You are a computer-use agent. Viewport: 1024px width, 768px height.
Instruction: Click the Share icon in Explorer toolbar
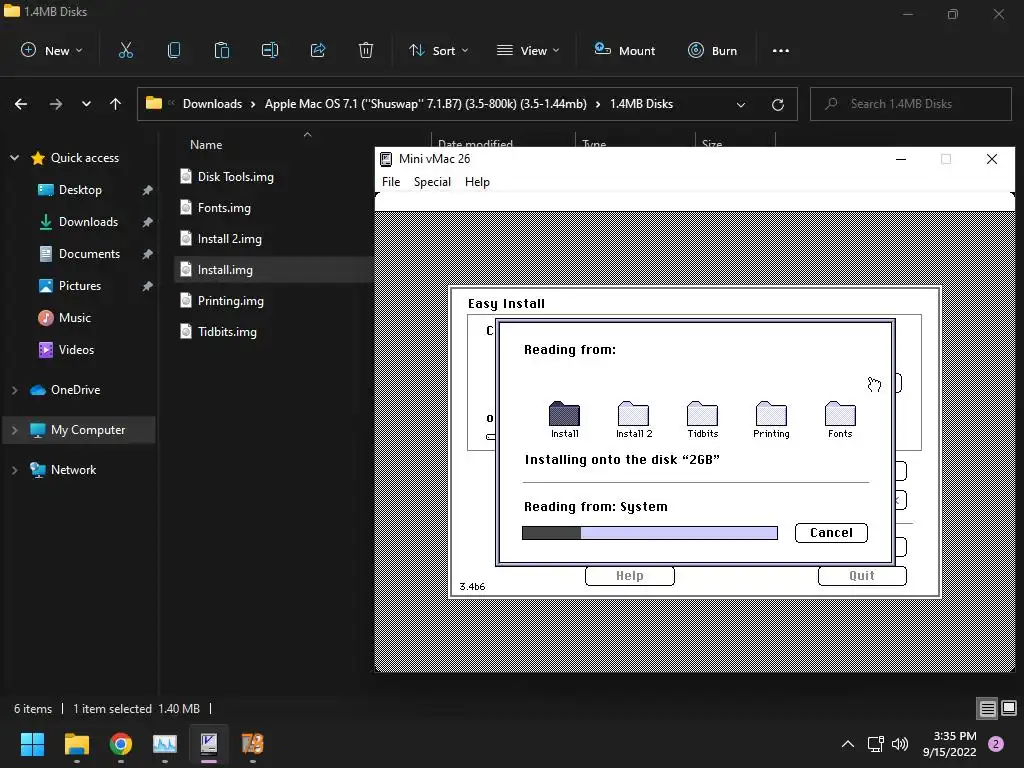tap(318, 50)
